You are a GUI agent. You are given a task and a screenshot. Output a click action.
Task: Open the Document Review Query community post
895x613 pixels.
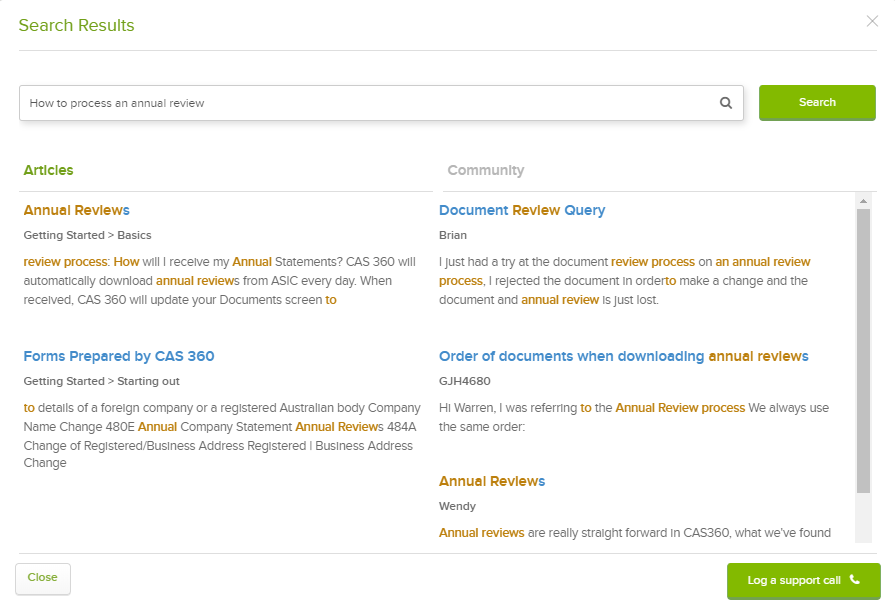[x=522, y=211]
